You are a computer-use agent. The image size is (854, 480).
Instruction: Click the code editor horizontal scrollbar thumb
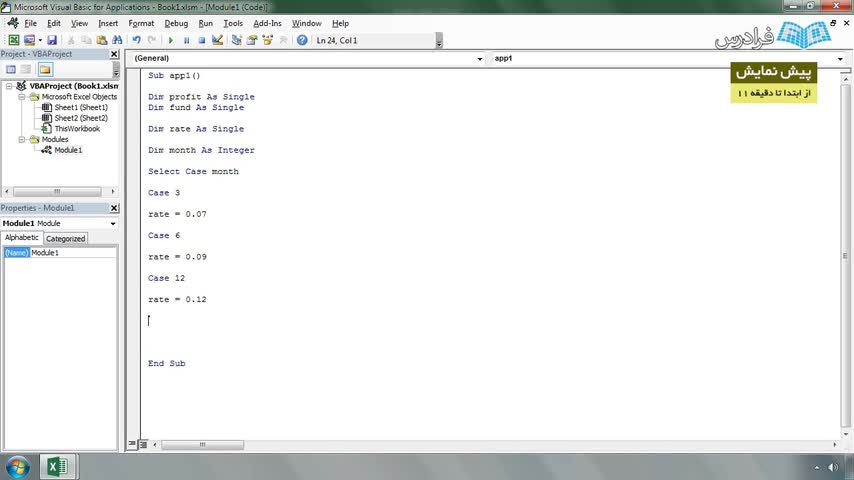[x=203, y=445]
